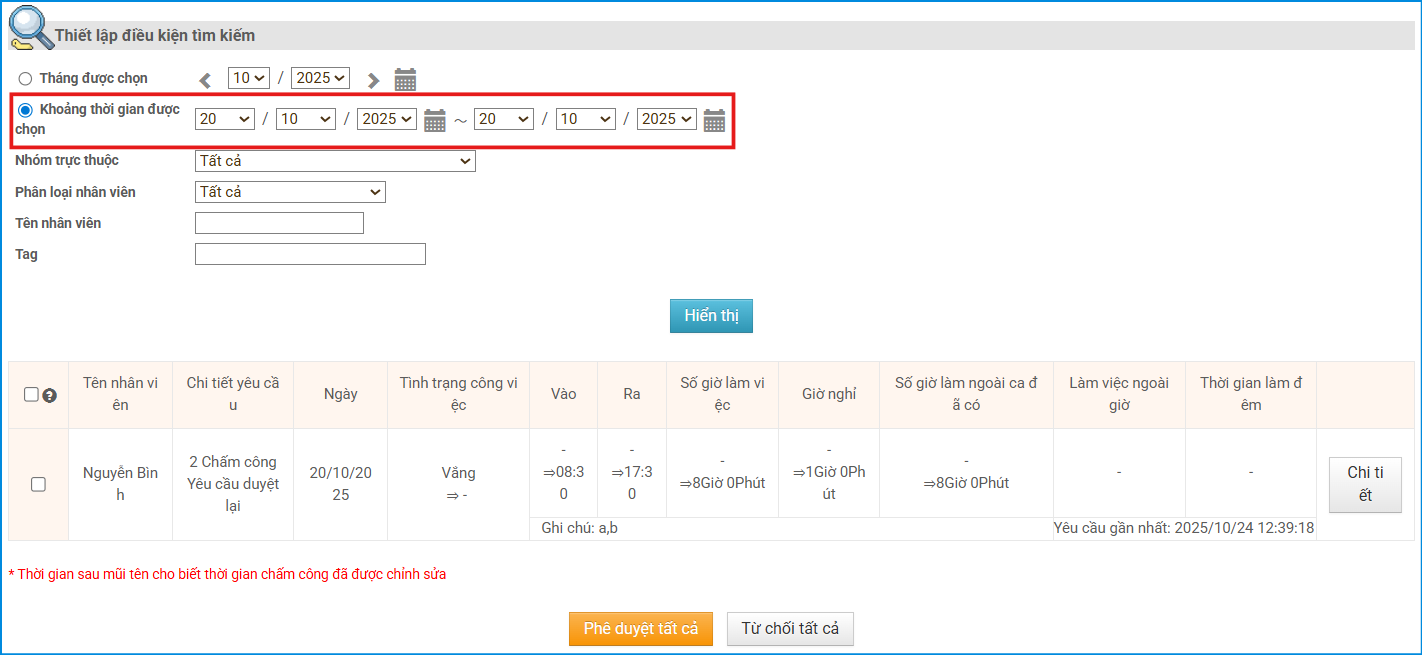The image size is (1422, 655).
Task: Click the previous month arrow icon
Action: pos(205,80)
